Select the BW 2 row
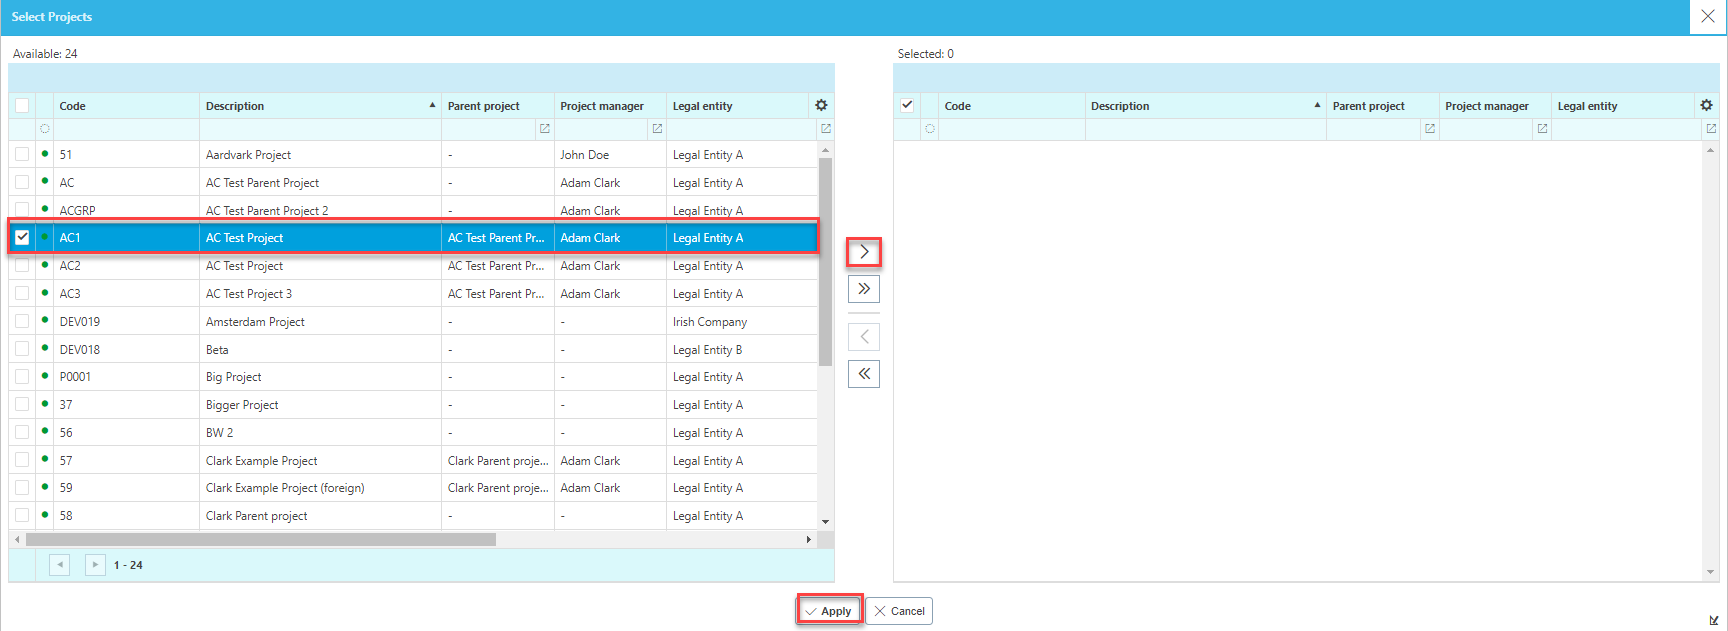The image size is (1728, 631). (413, 433)
